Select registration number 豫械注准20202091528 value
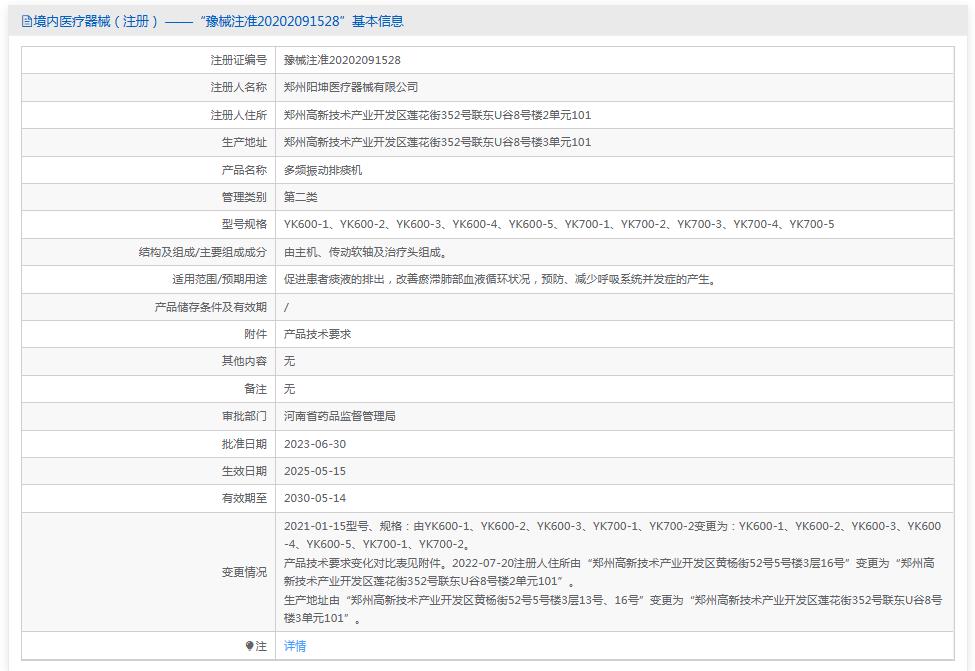This screenshot has width=975, height=671. point(342,60)
